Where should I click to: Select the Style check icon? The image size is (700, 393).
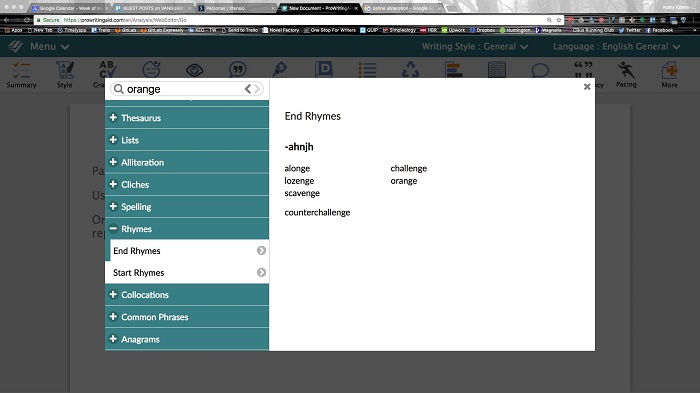click(x=64, y=75)
